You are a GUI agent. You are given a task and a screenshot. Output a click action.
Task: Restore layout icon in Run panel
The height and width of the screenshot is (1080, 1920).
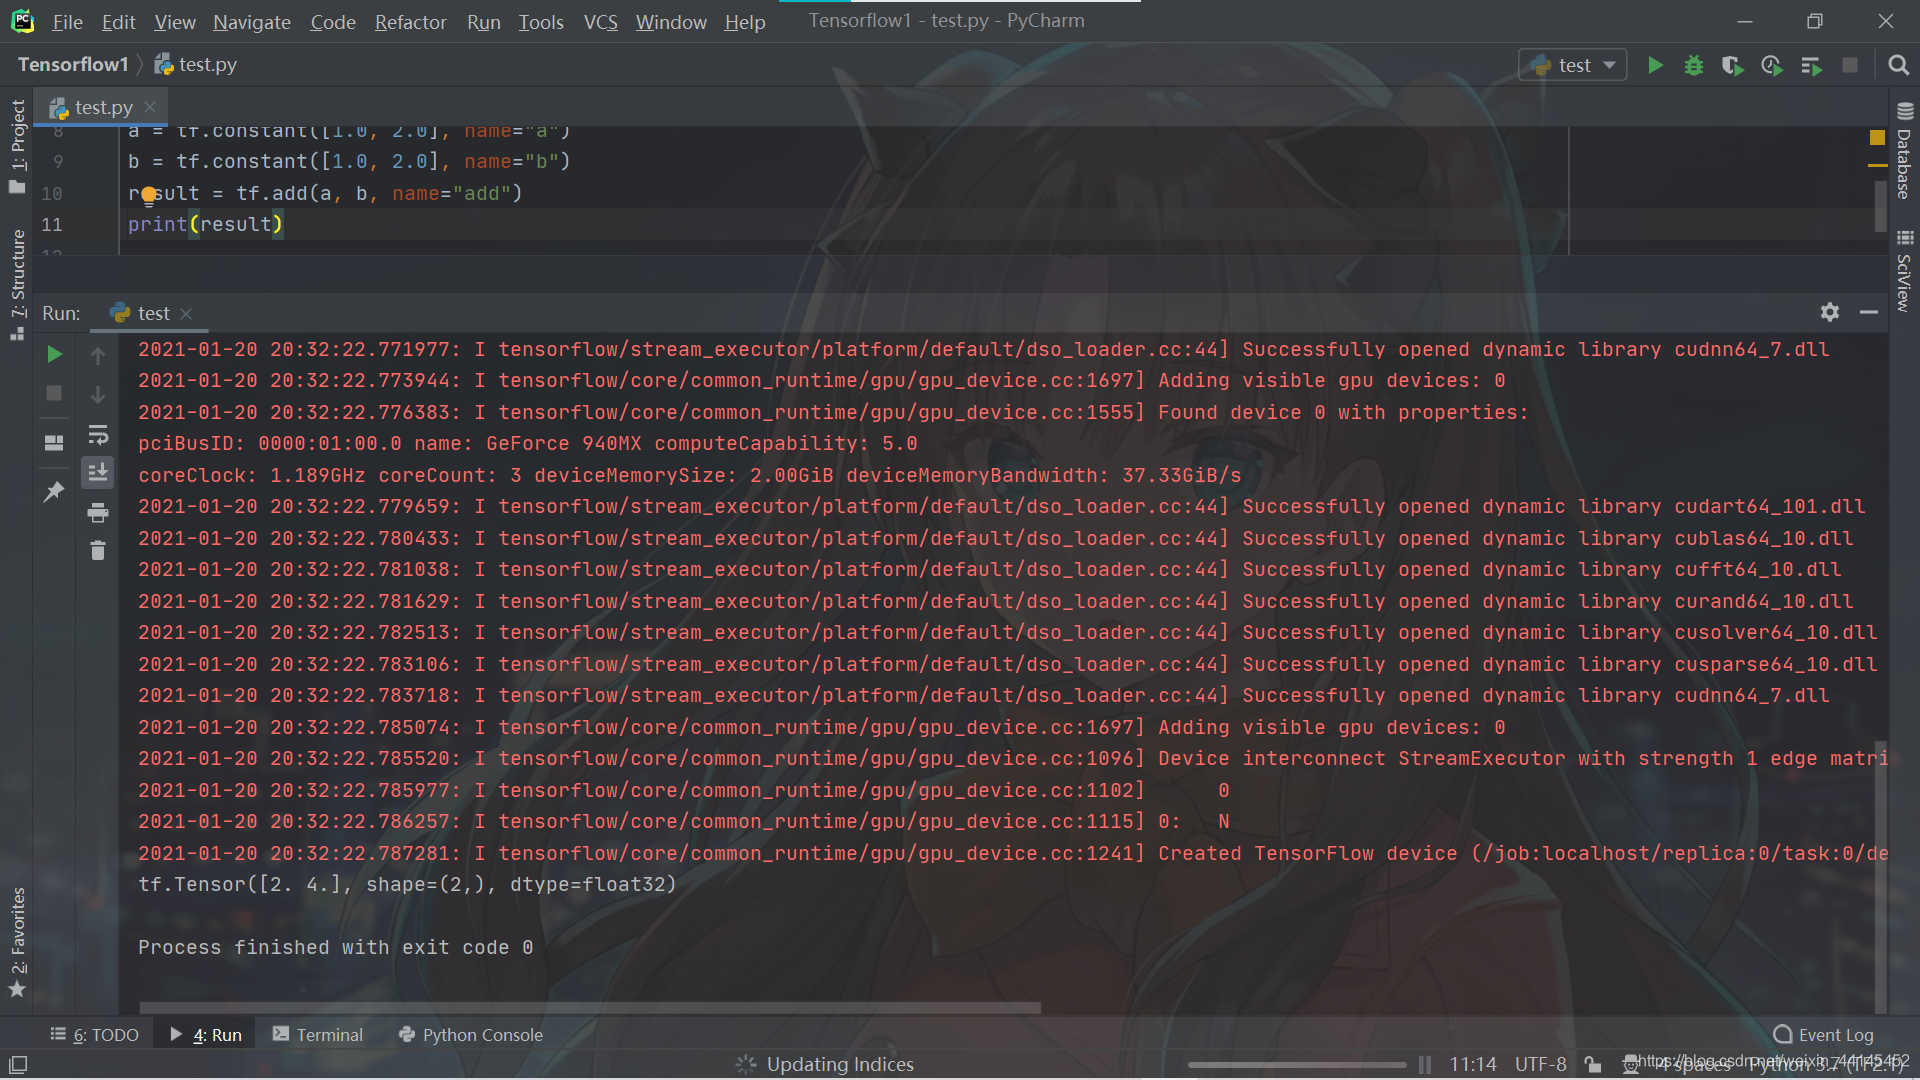click(54, 443)
